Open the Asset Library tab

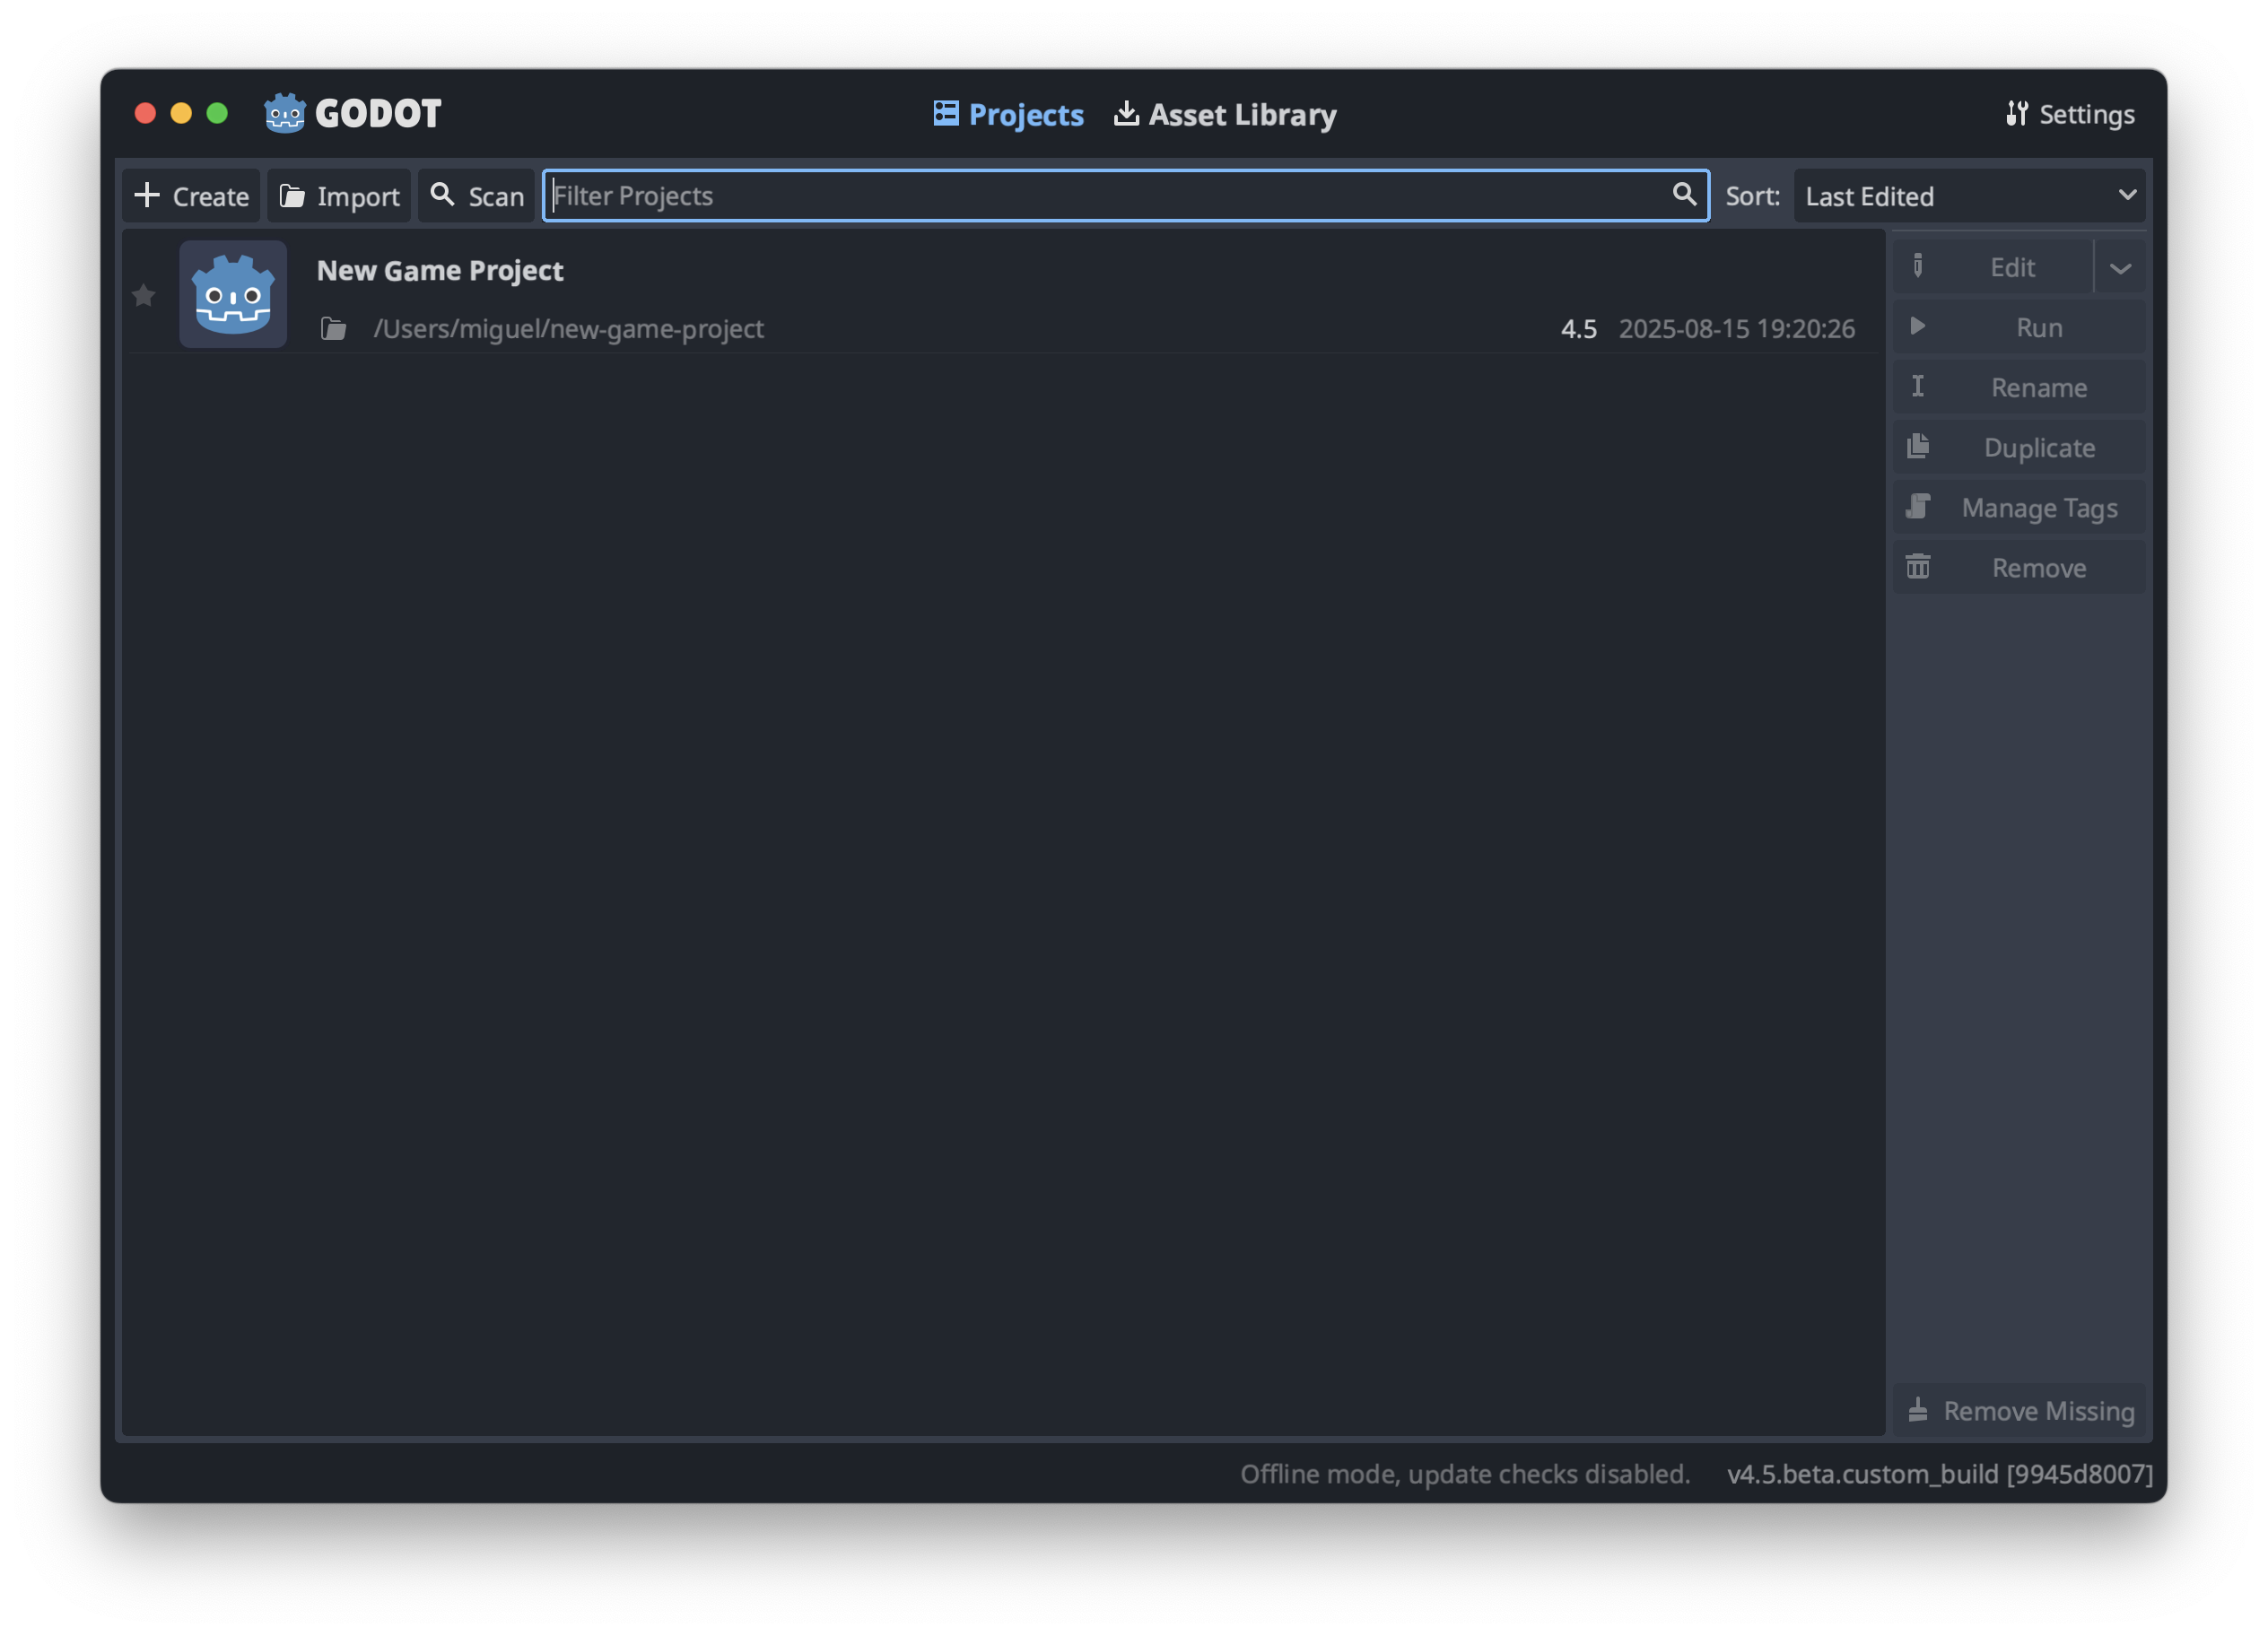click(1225, 114)
